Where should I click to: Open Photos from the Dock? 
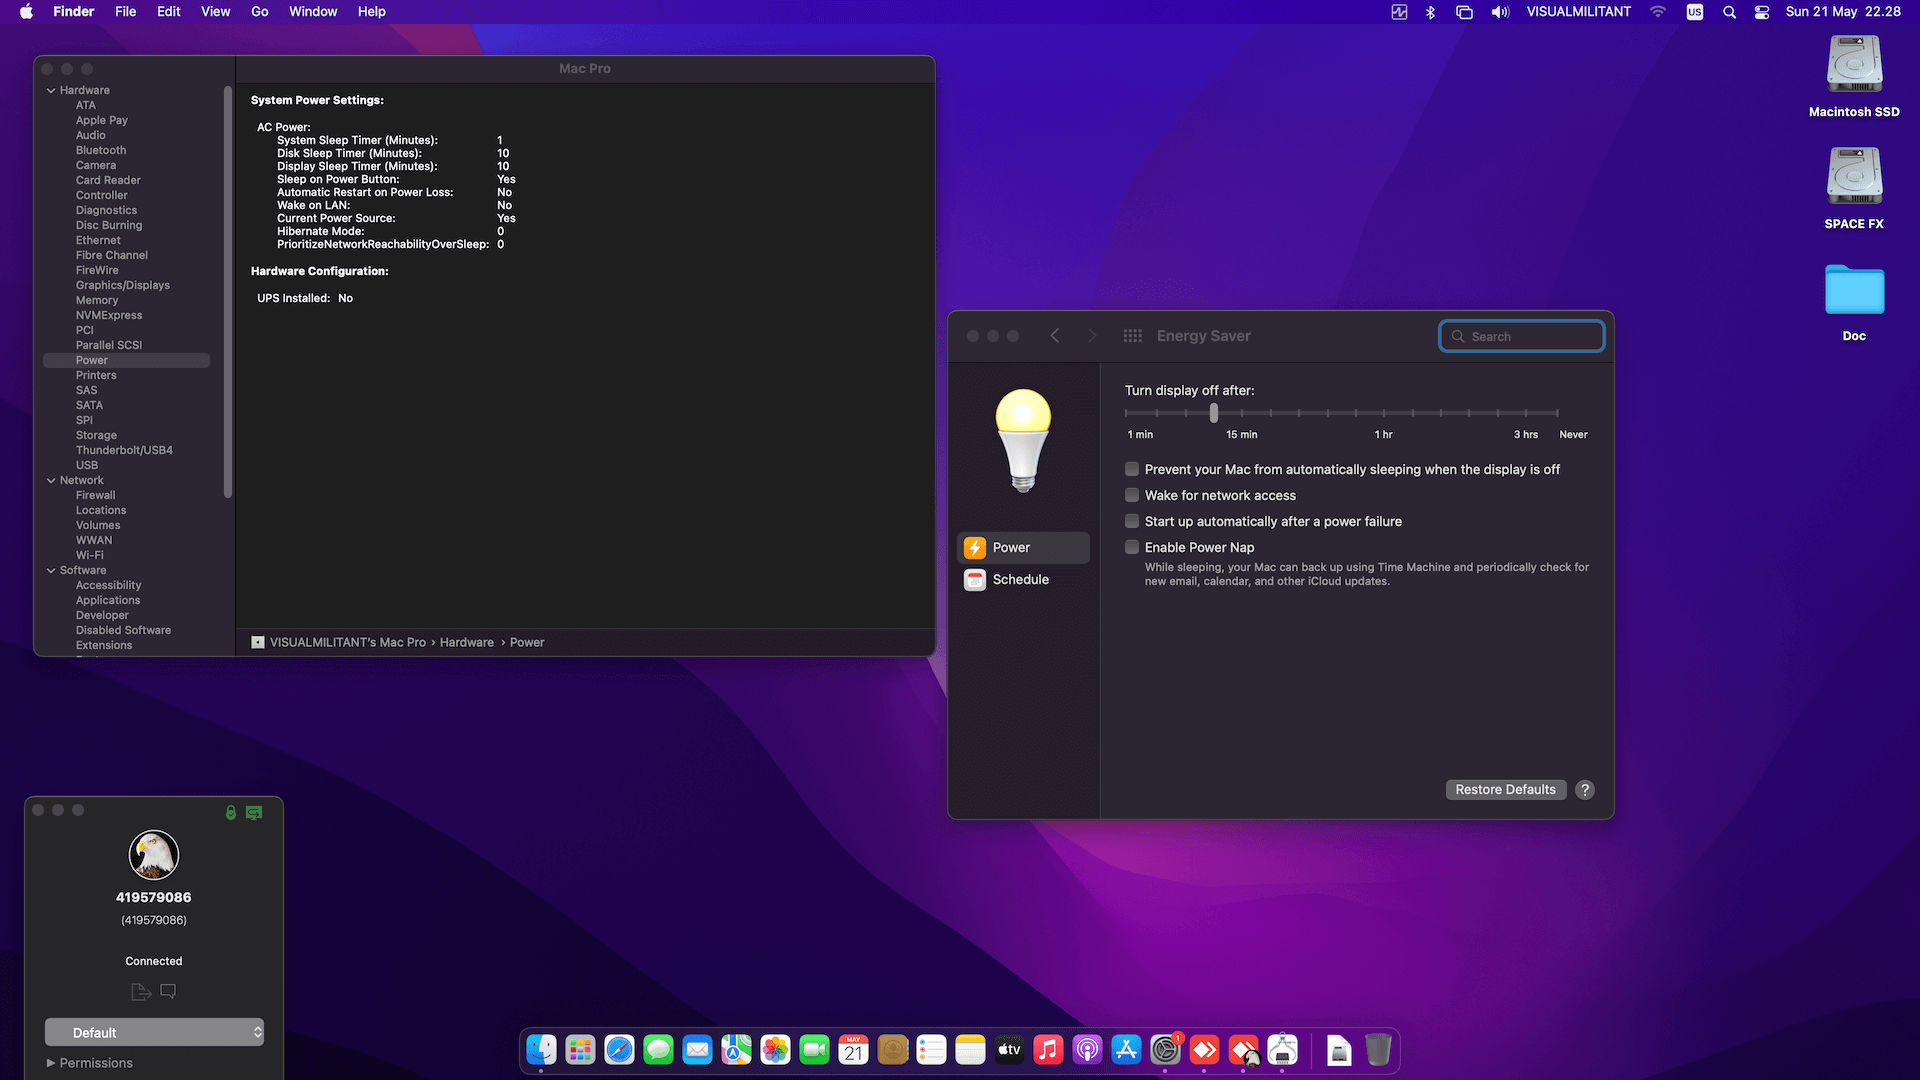tap(775, 1050)
